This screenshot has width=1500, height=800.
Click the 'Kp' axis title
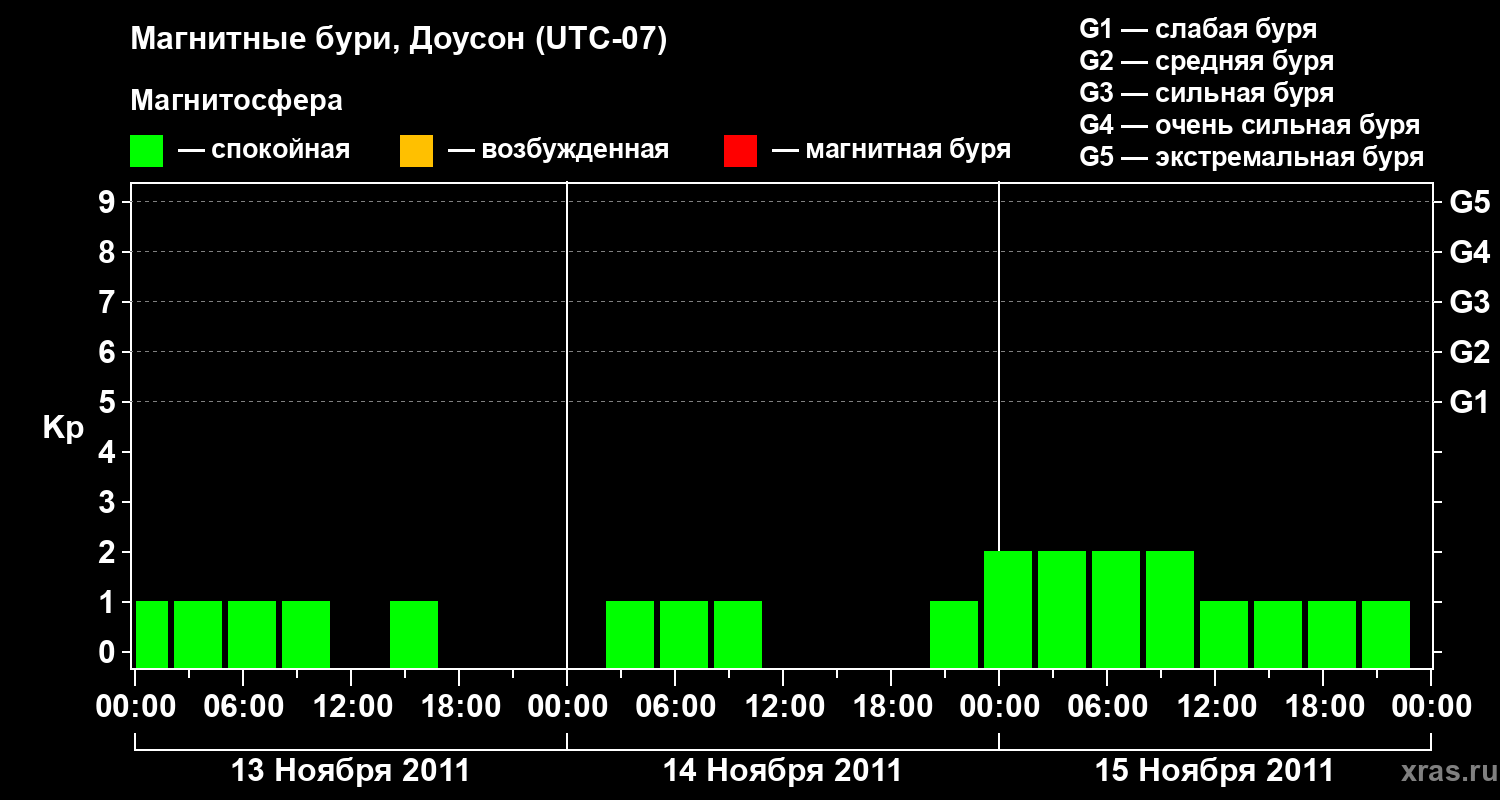pyautogui.click(x=63, y=428)
